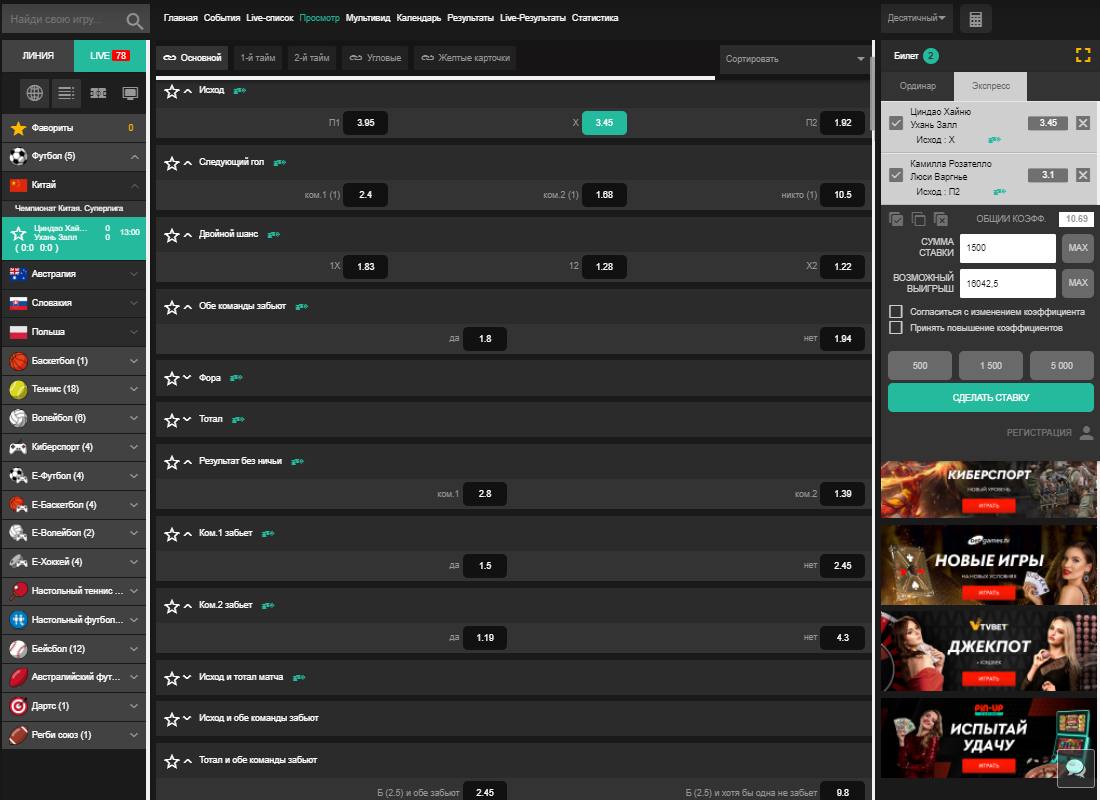Click the yellow fullscreen ticket icon
This screenshot has width=1100, height=800.
click(x=1082, y=56)
